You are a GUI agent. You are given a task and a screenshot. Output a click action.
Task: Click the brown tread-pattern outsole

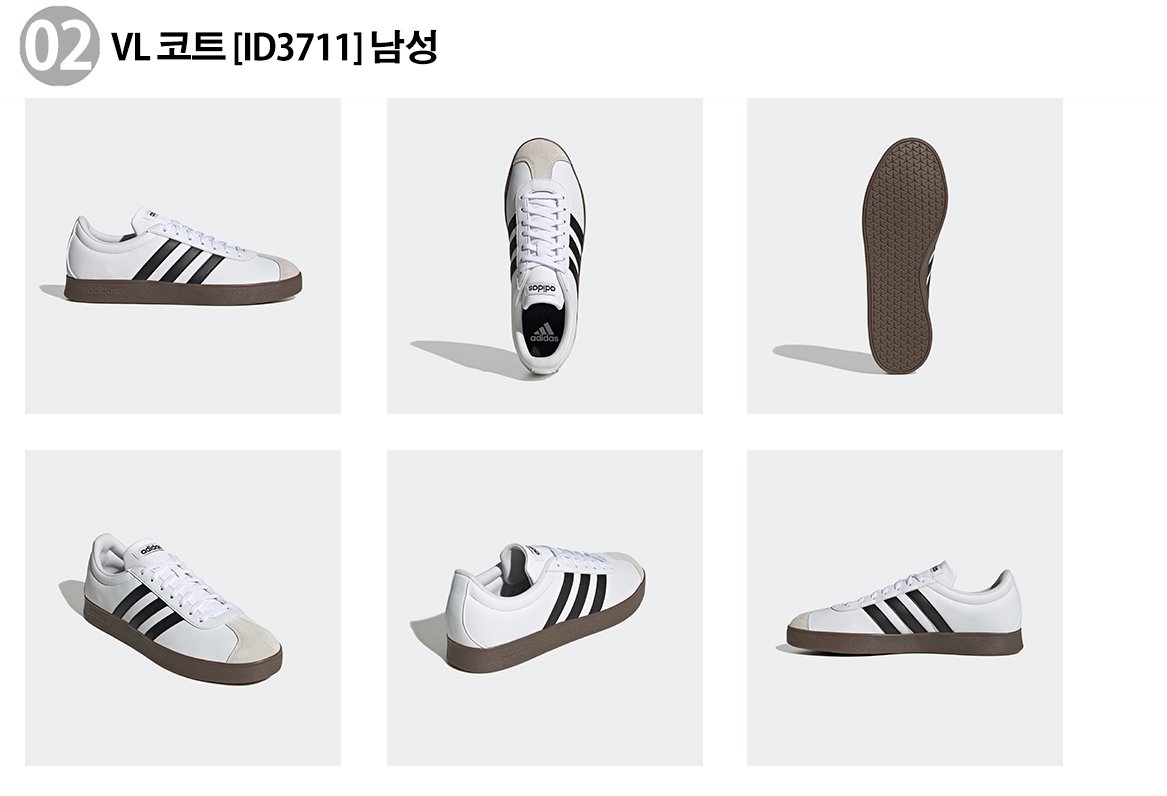904,255
